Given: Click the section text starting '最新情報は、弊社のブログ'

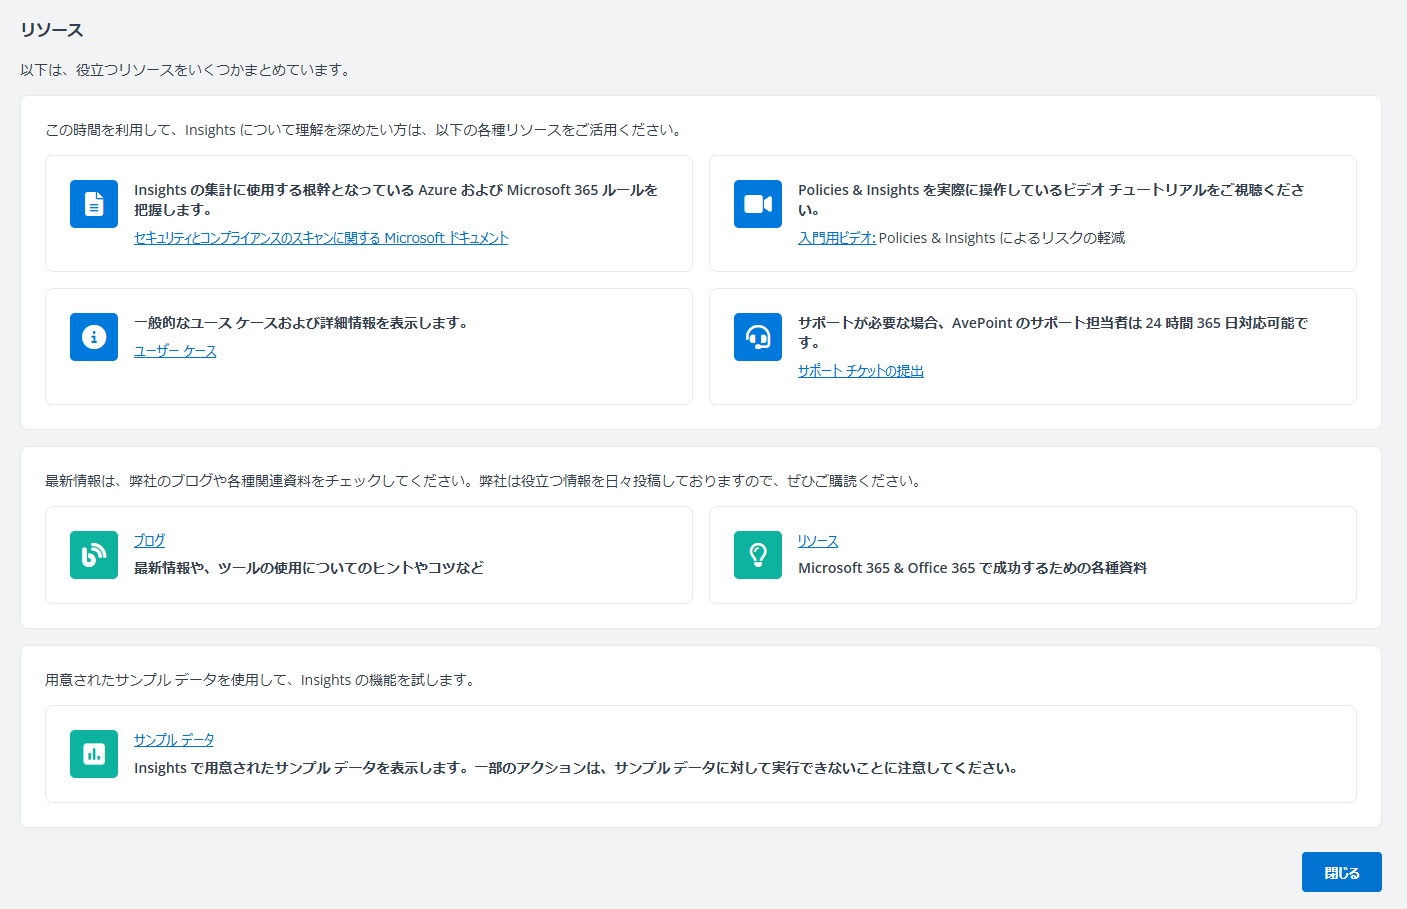Looking at the screenshot, I should pos(485,481).
